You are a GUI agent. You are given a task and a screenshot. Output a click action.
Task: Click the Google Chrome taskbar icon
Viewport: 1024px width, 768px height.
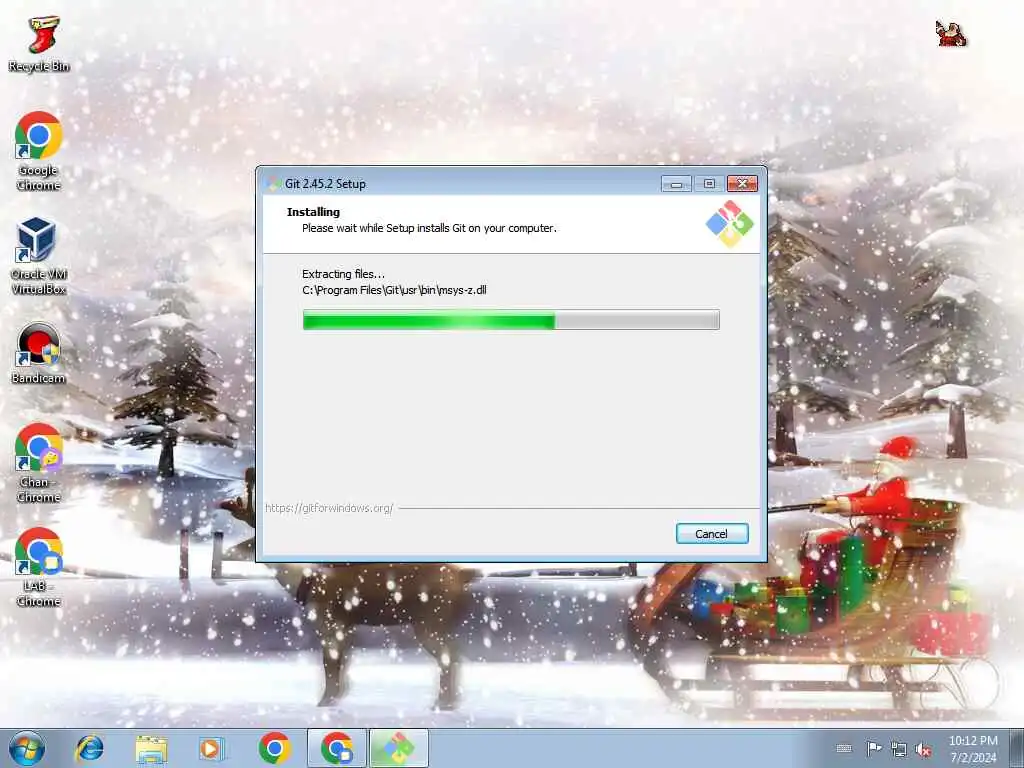click(274, 748)
